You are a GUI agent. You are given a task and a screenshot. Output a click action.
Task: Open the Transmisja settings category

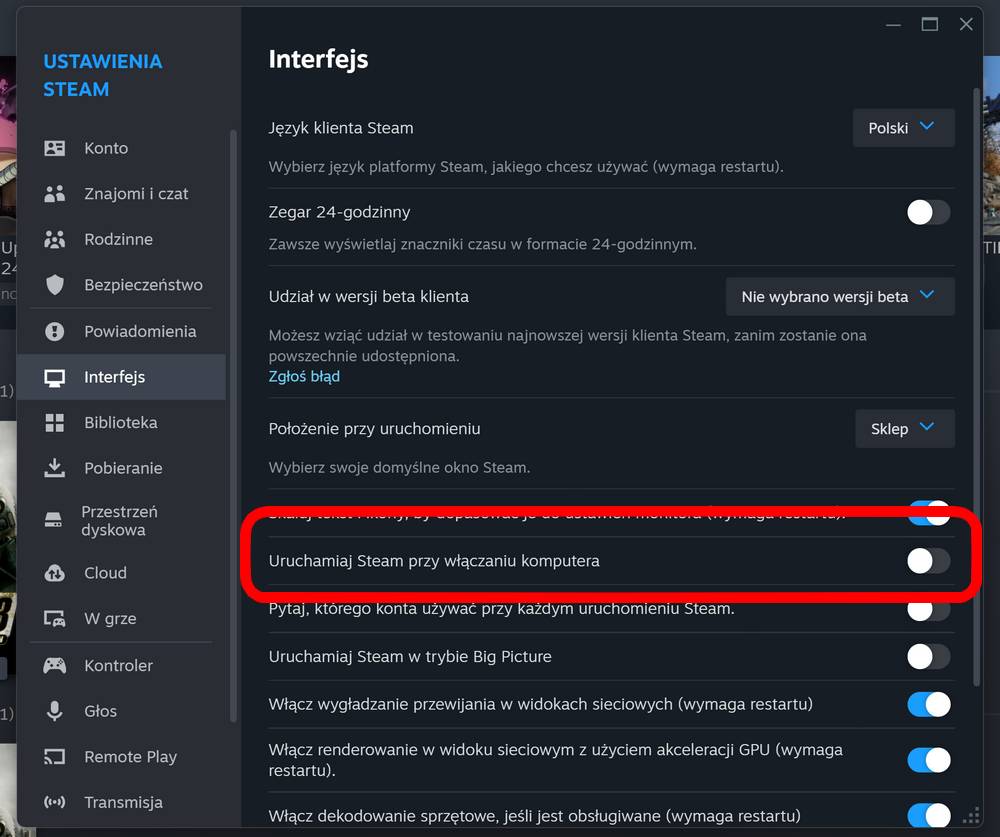click(x=121, y=803)
